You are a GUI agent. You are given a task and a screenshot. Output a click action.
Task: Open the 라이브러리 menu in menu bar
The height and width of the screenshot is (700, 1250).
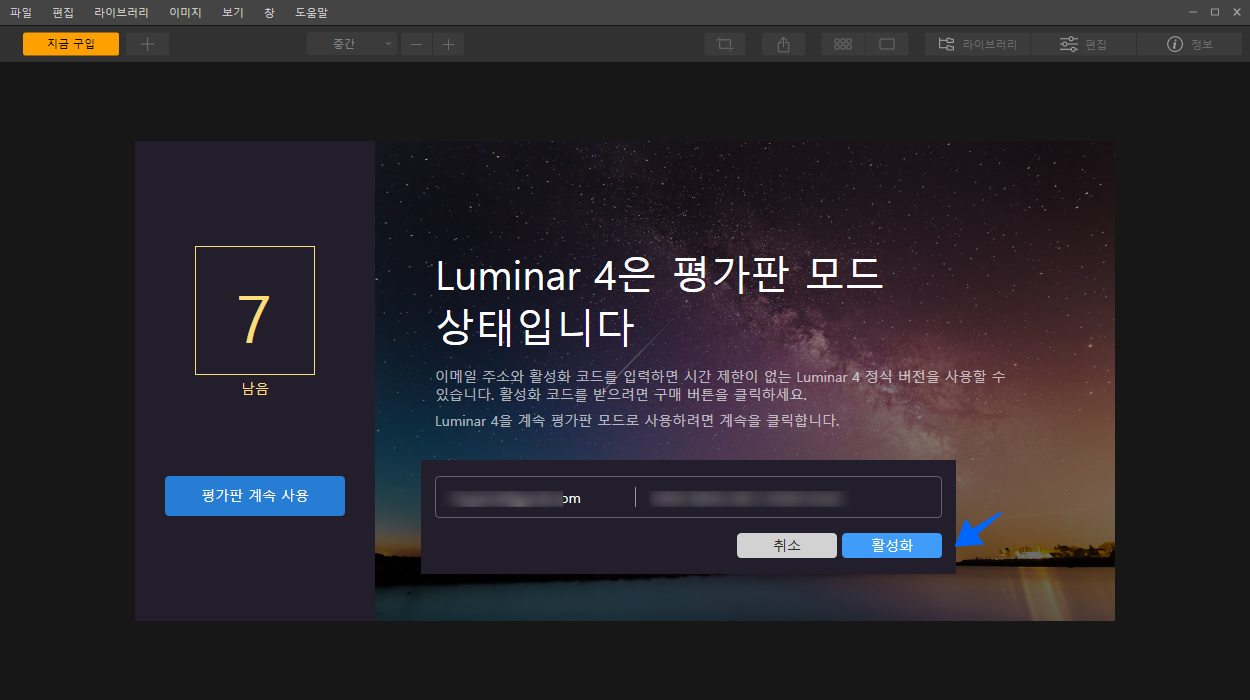[x=122, y=13]
